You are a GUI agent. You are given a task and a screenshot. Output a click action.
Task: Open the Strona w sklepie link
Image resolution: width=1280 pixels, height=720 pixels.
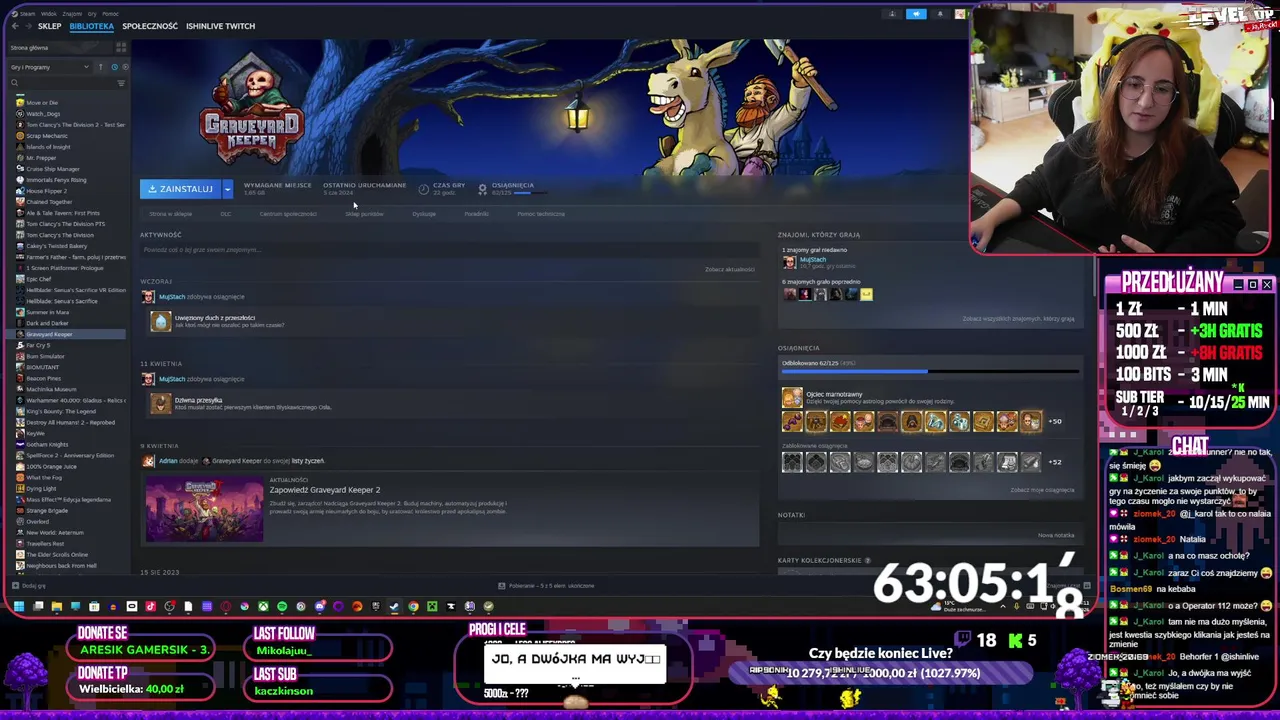[170, 214]
